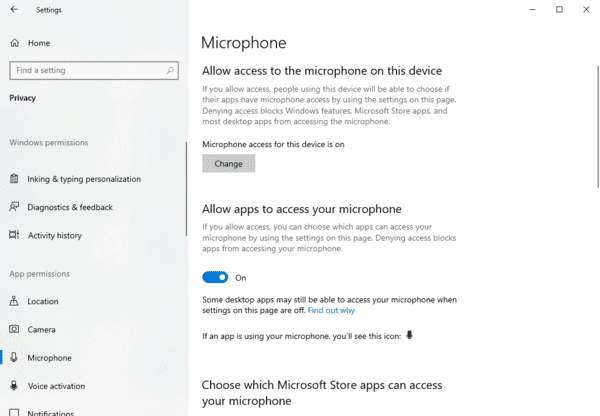Image resolution: width=600 pixels, height=416 pixels.
Task: Click the Microphone icon in sidebar
Action: [14, 357]
